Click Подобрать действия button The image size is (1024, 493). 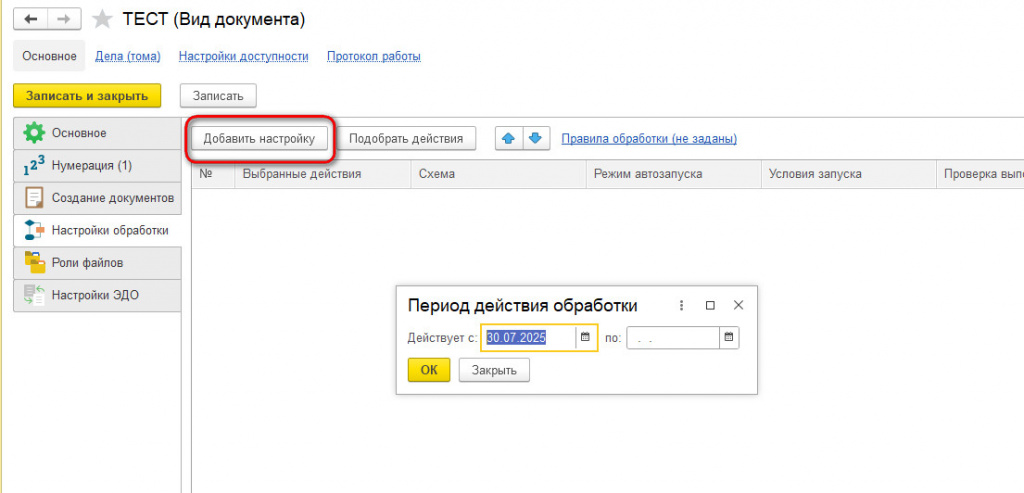point(406,138)
